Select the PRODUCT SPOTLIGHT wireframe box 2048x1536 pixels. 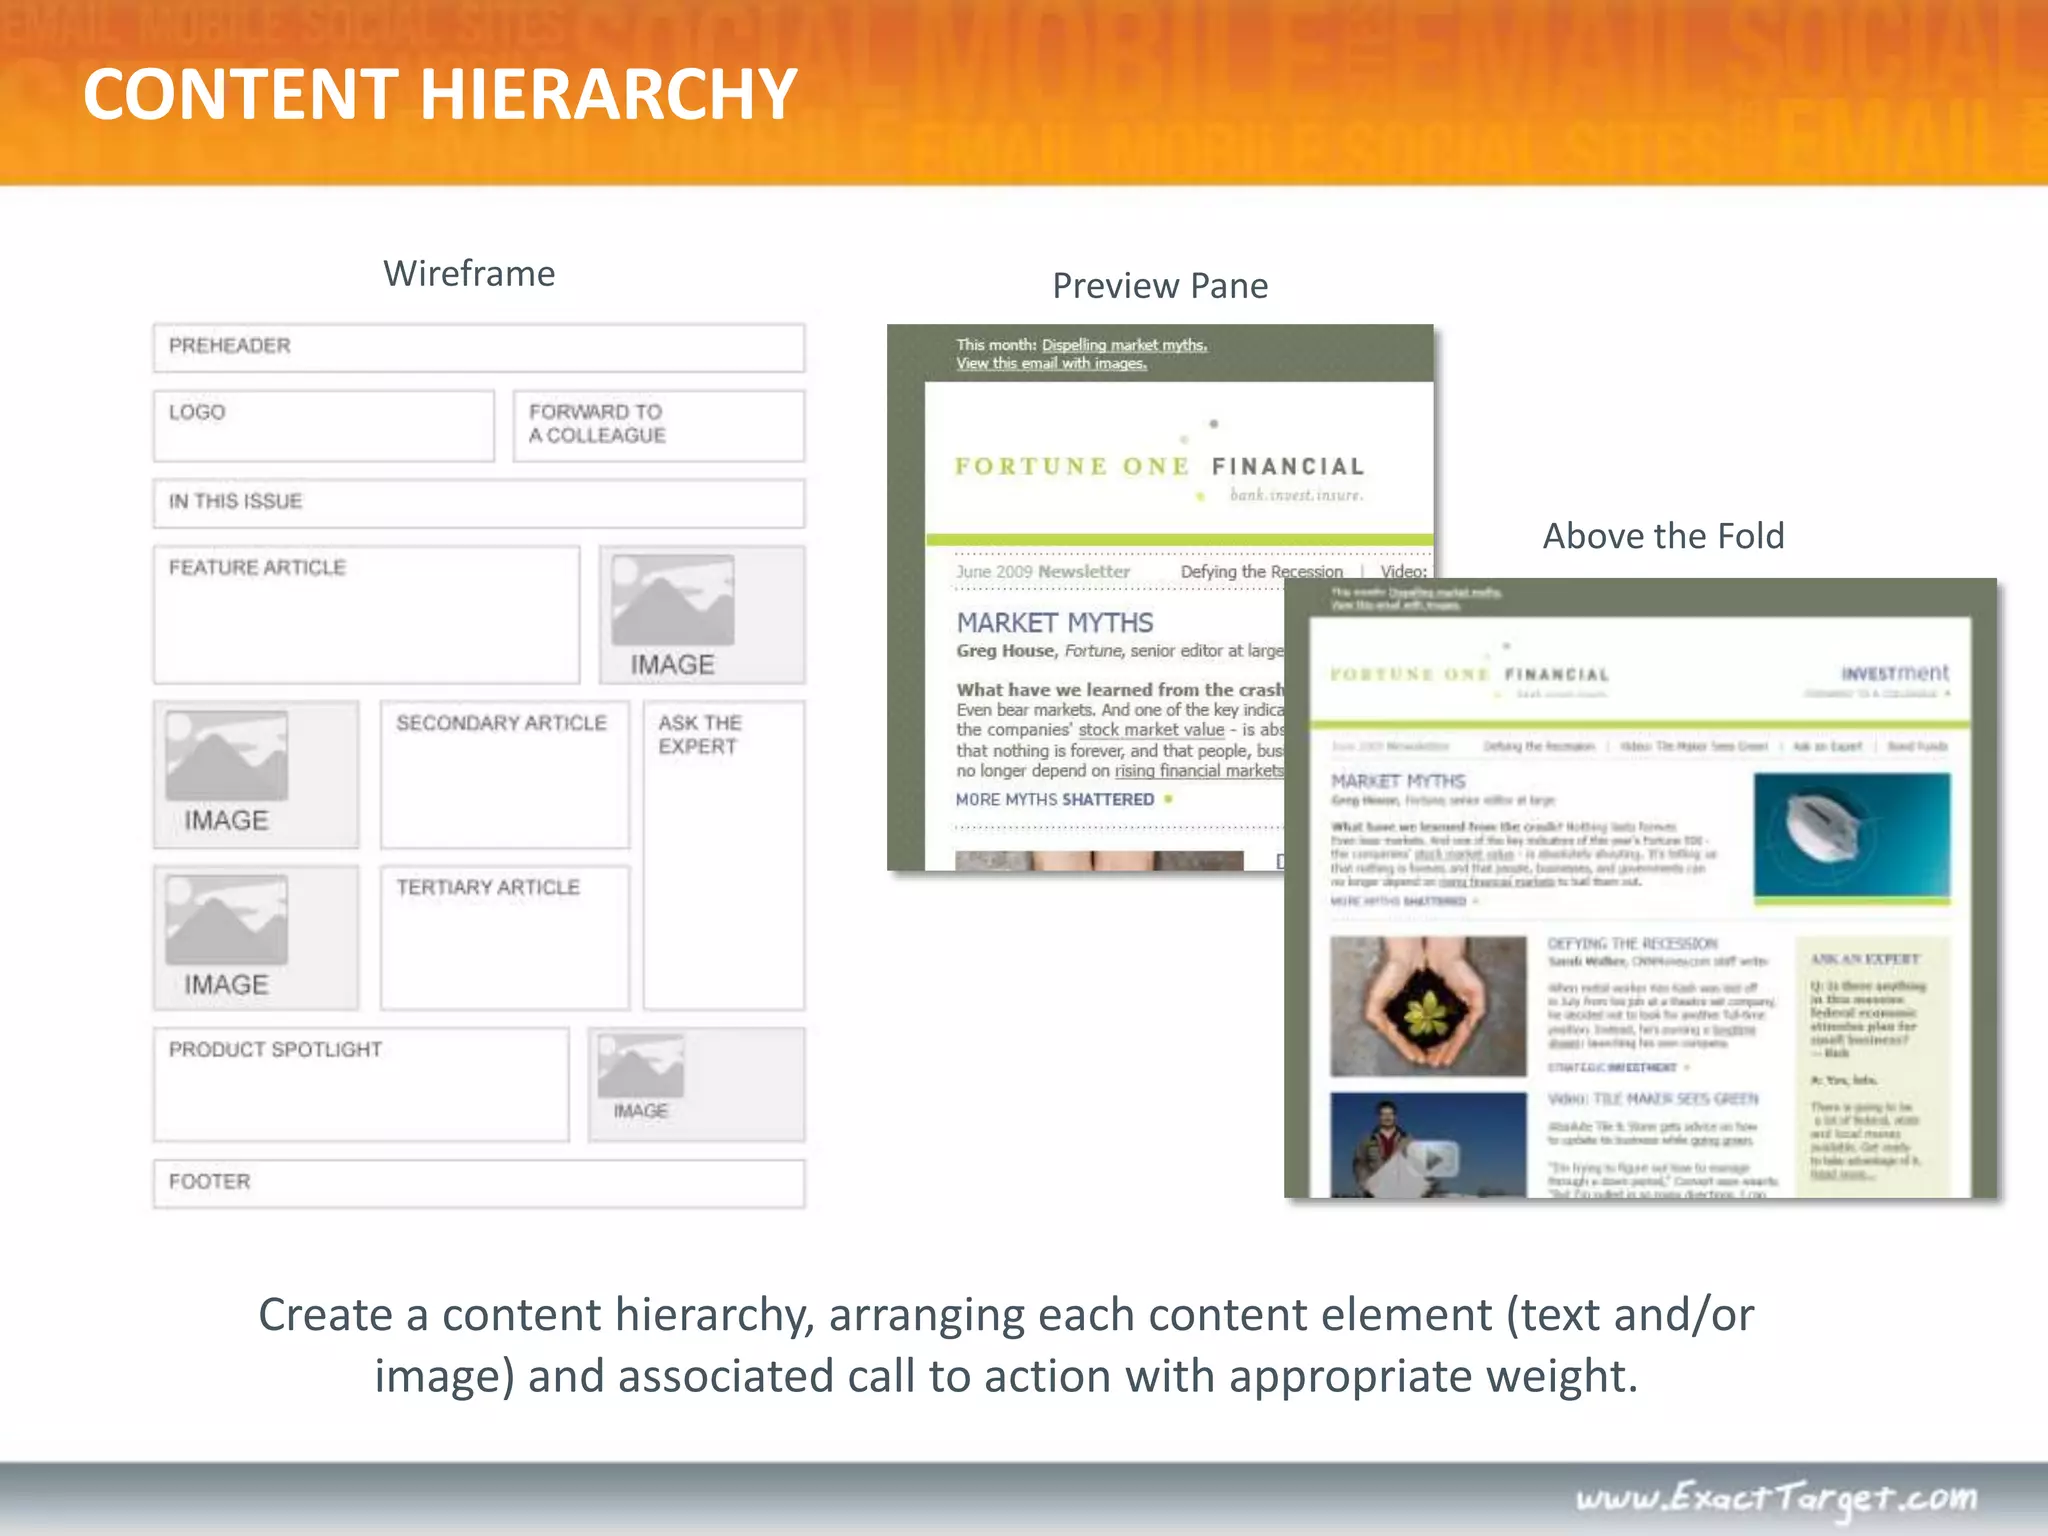coord(361,1084)
